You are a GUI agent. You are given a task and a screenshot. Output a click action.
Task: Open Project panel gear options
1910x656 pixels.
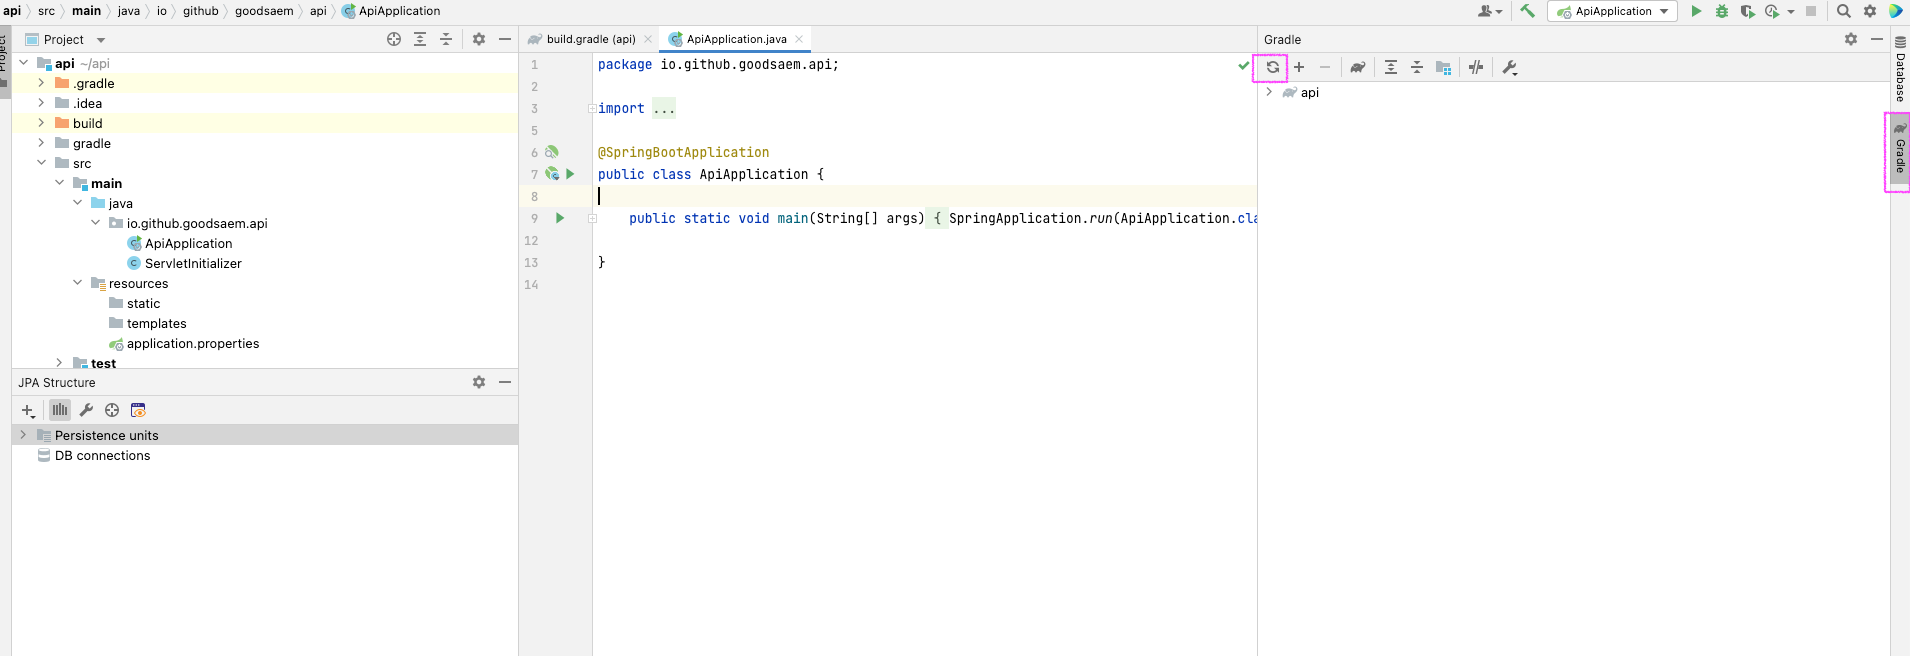(x=479, y=39)
